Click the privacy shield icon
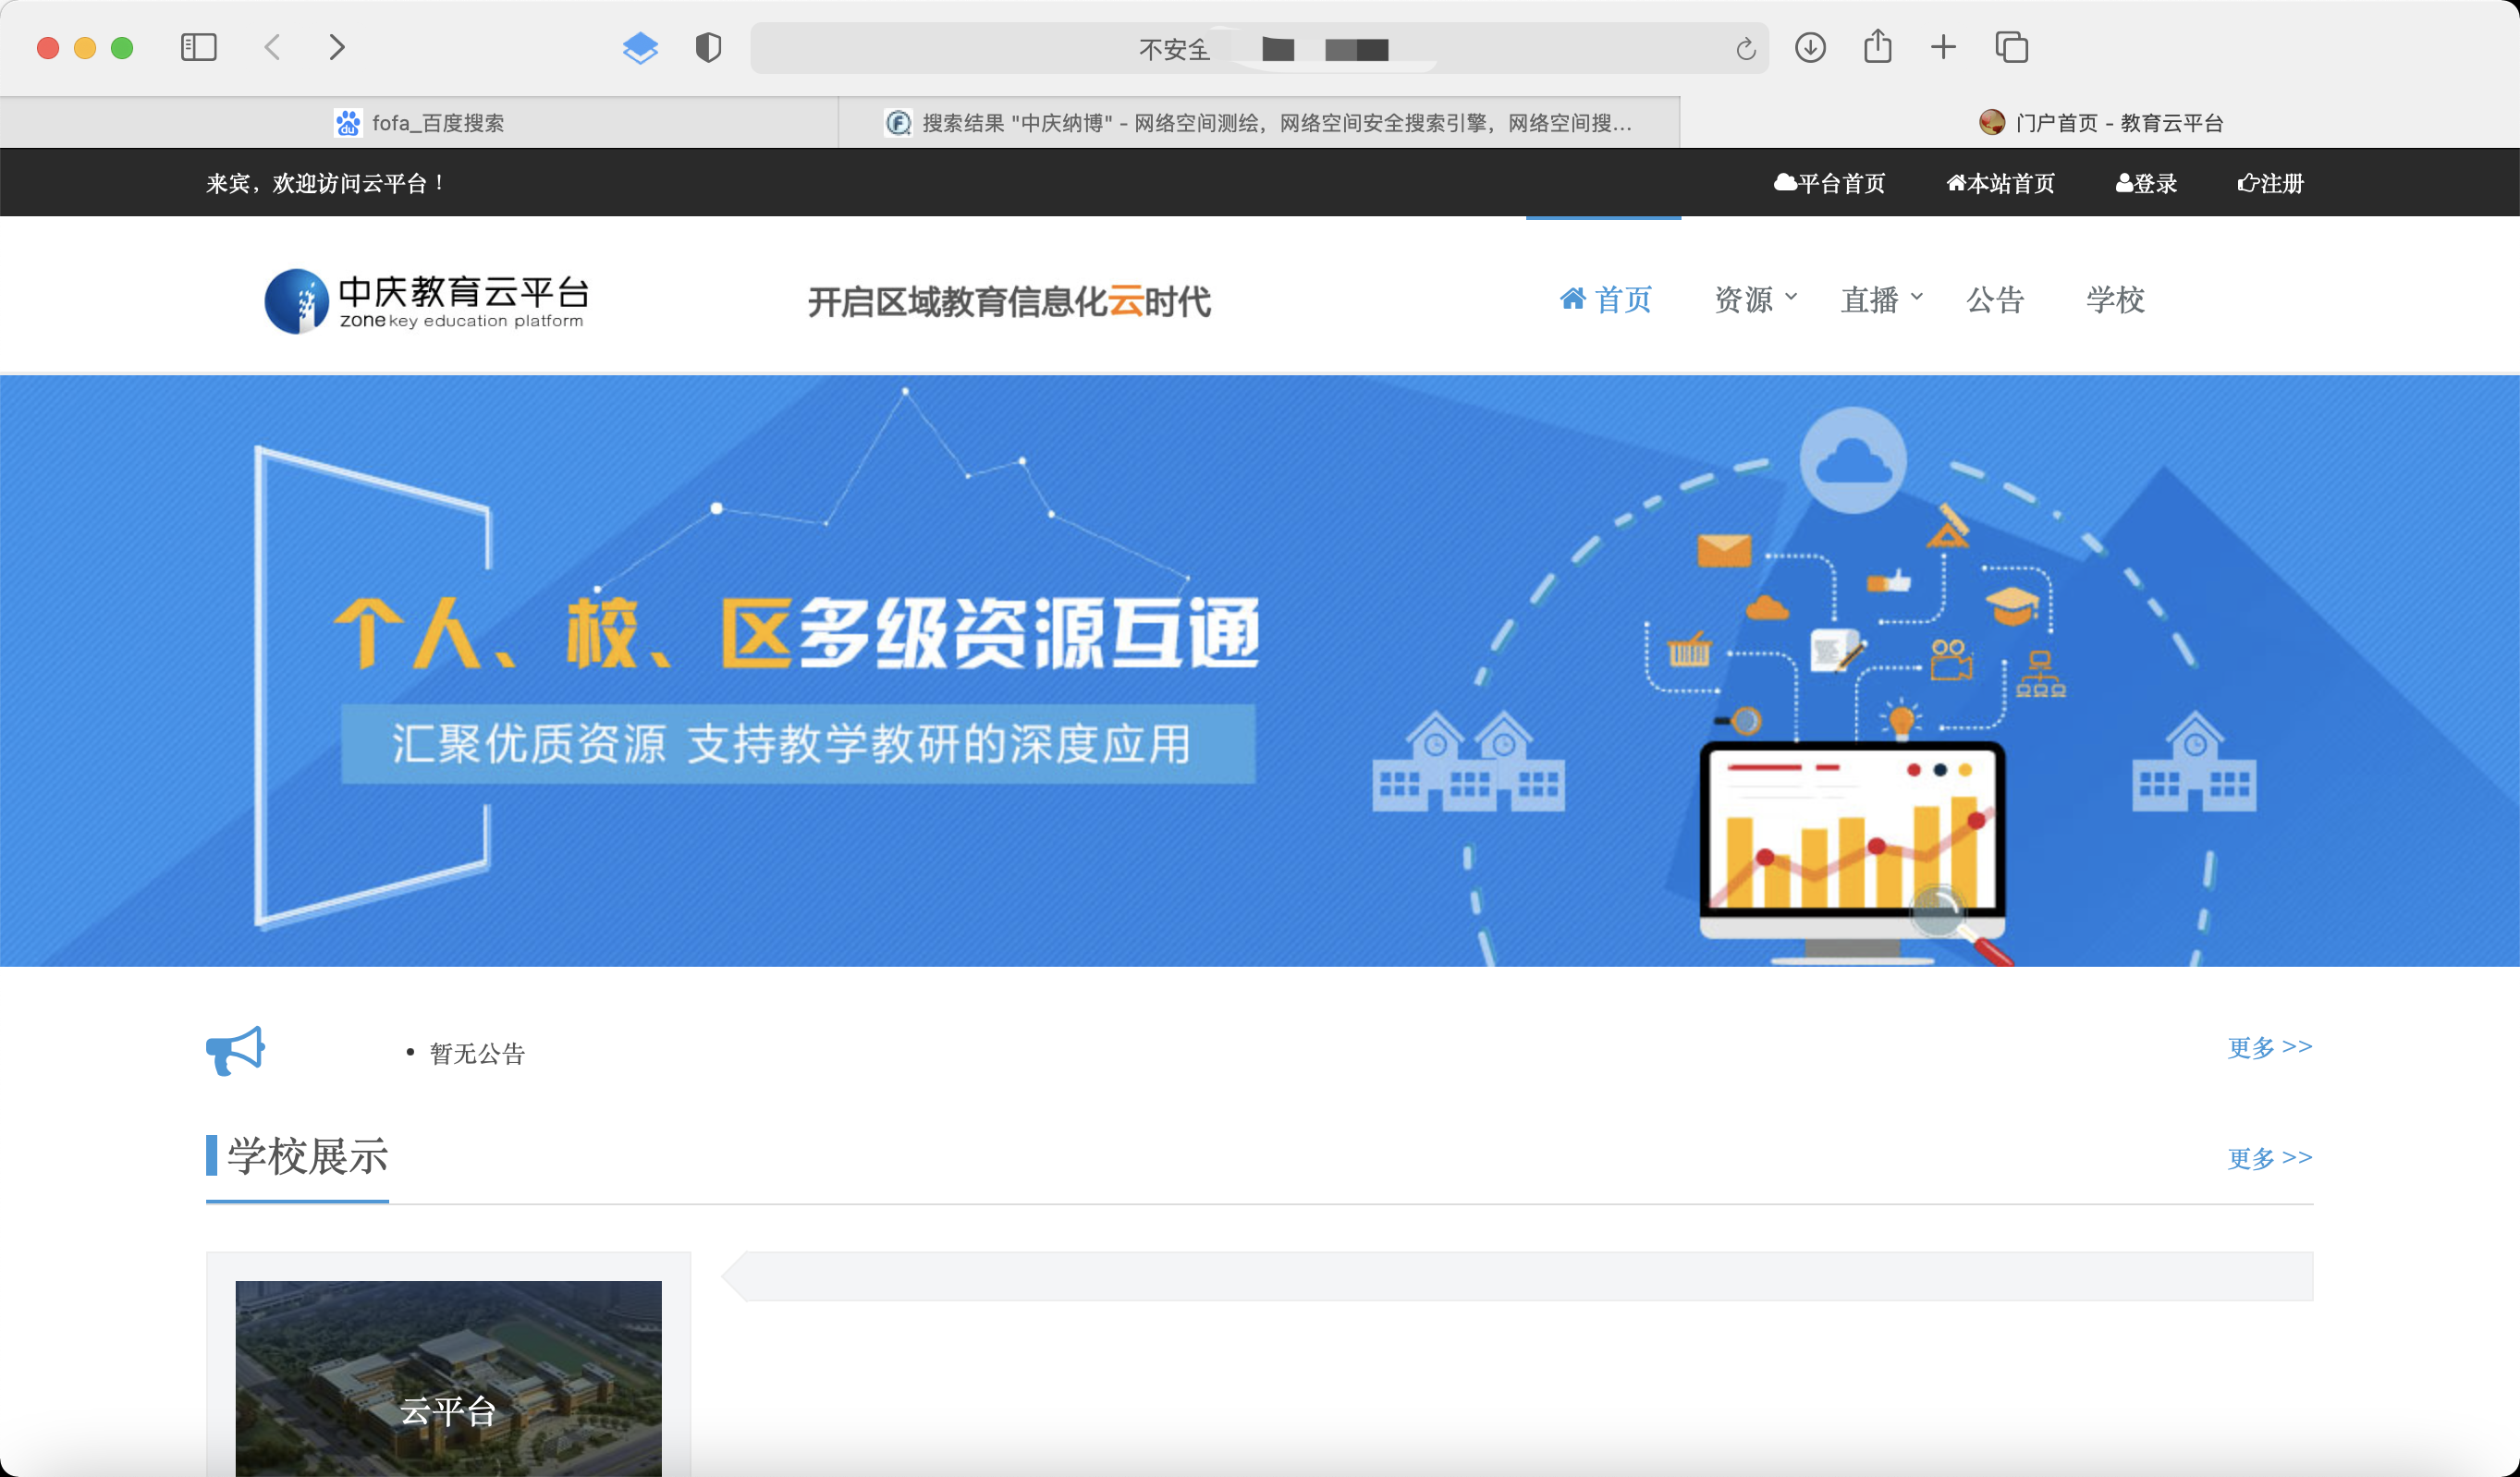 [x=708, y=47]
